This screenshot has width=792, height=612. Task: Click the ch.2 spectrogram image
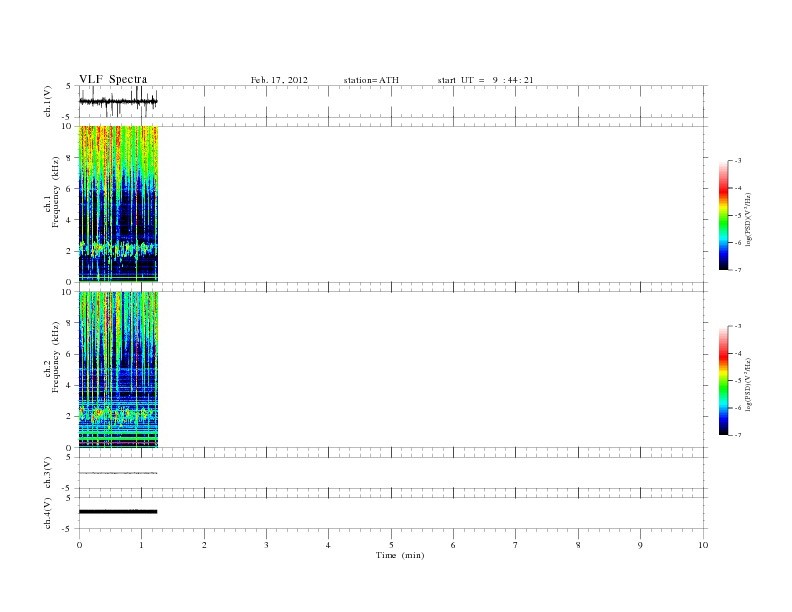(x=119, y=370)
